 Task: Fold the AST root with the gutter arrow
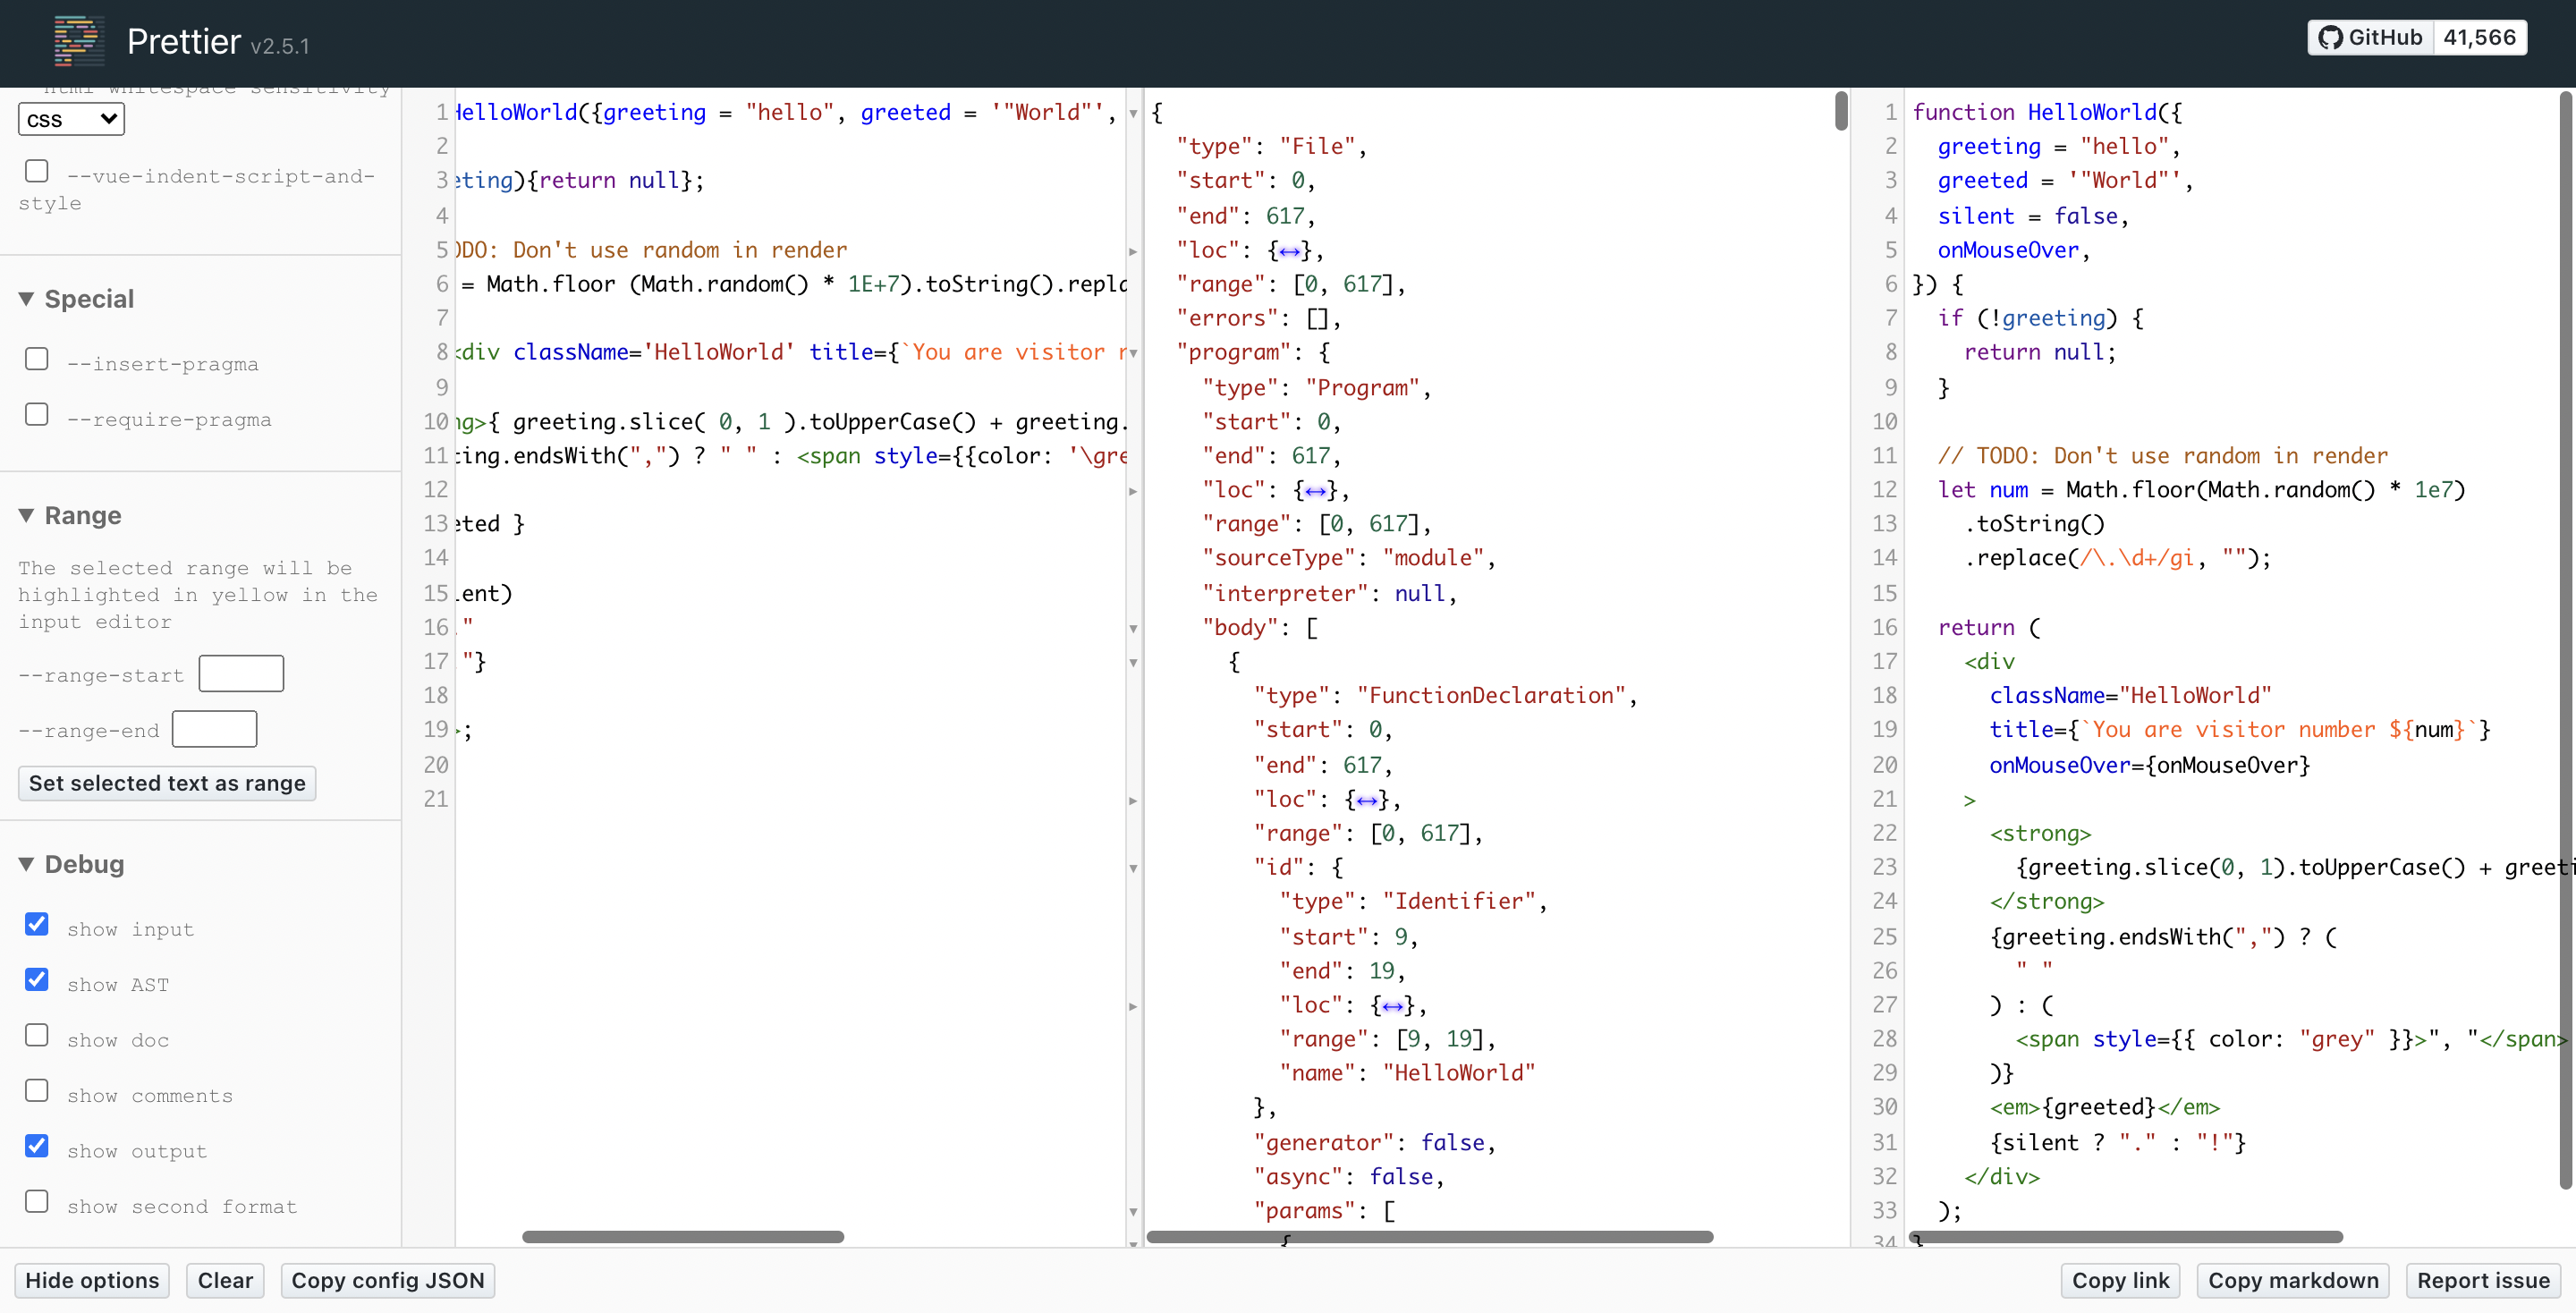[1133, 113]
